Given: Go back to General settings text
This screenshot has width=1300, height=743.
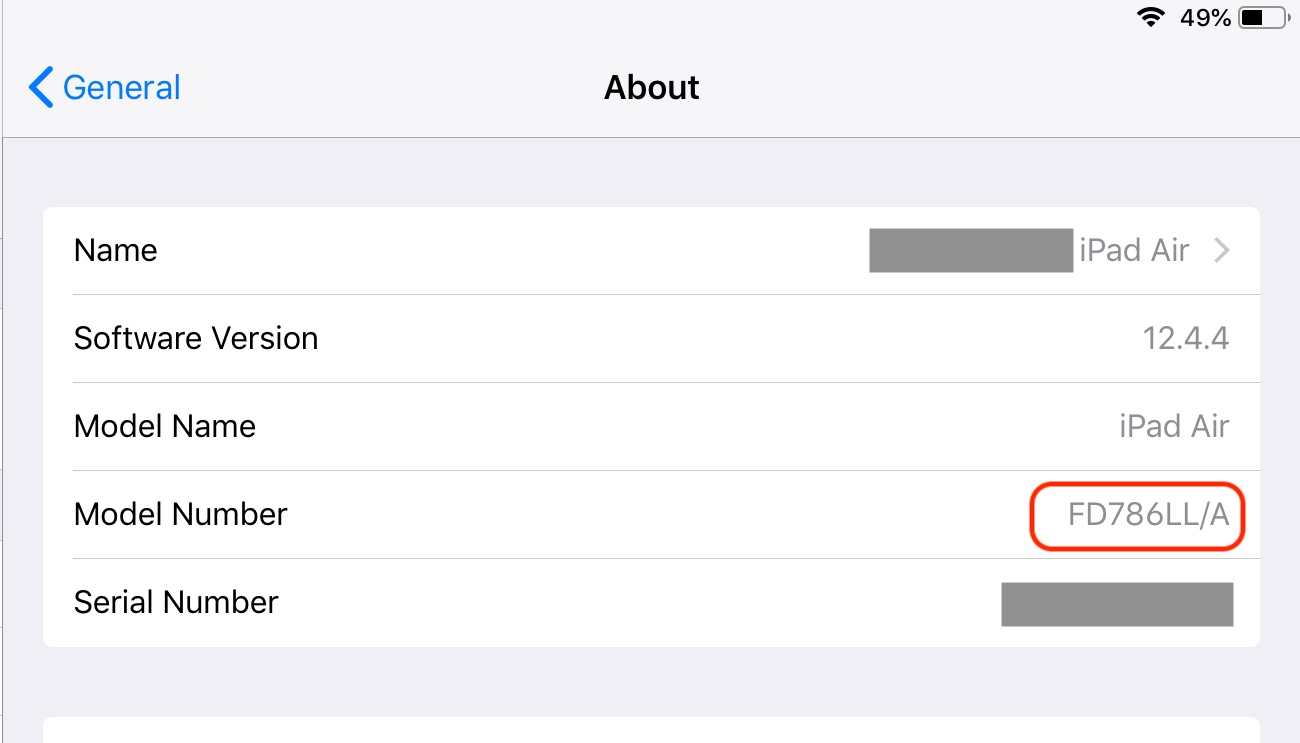Looking at the screenshot, I should 121,88.
